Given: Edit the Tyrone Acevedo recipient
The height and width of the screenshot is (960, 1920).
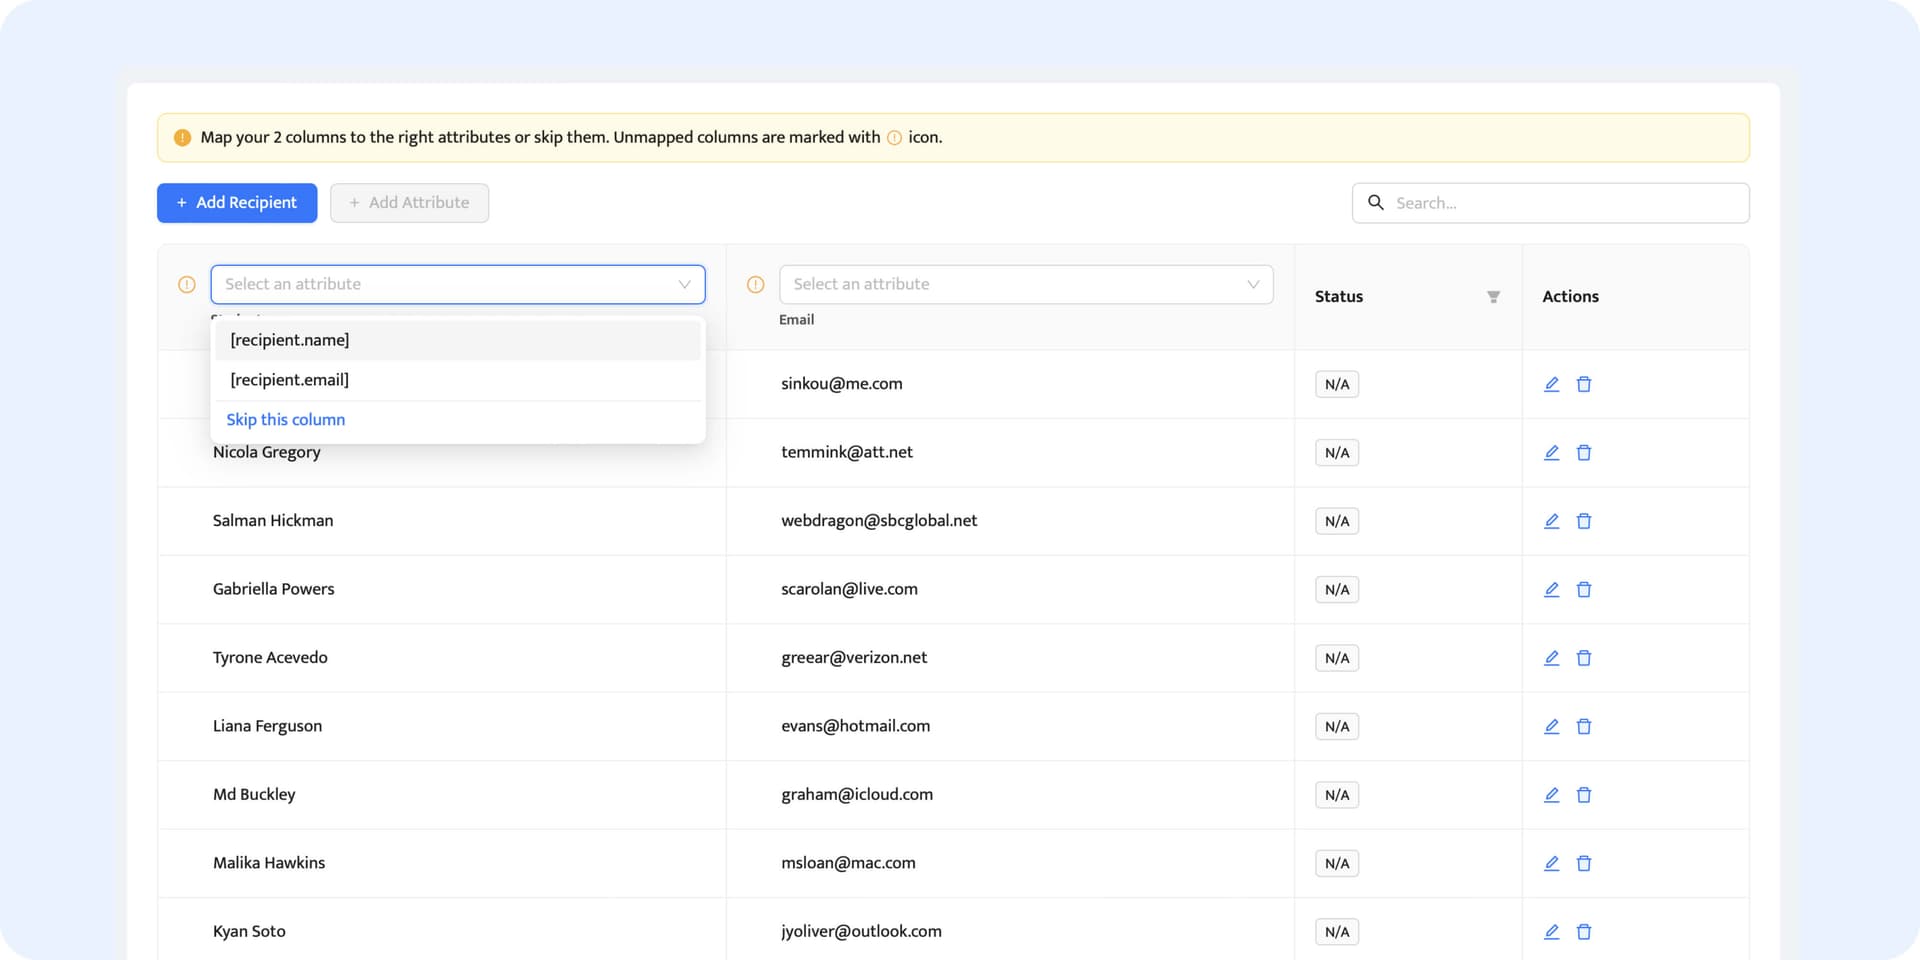Looking at the screenshot, I should 1551,658.
